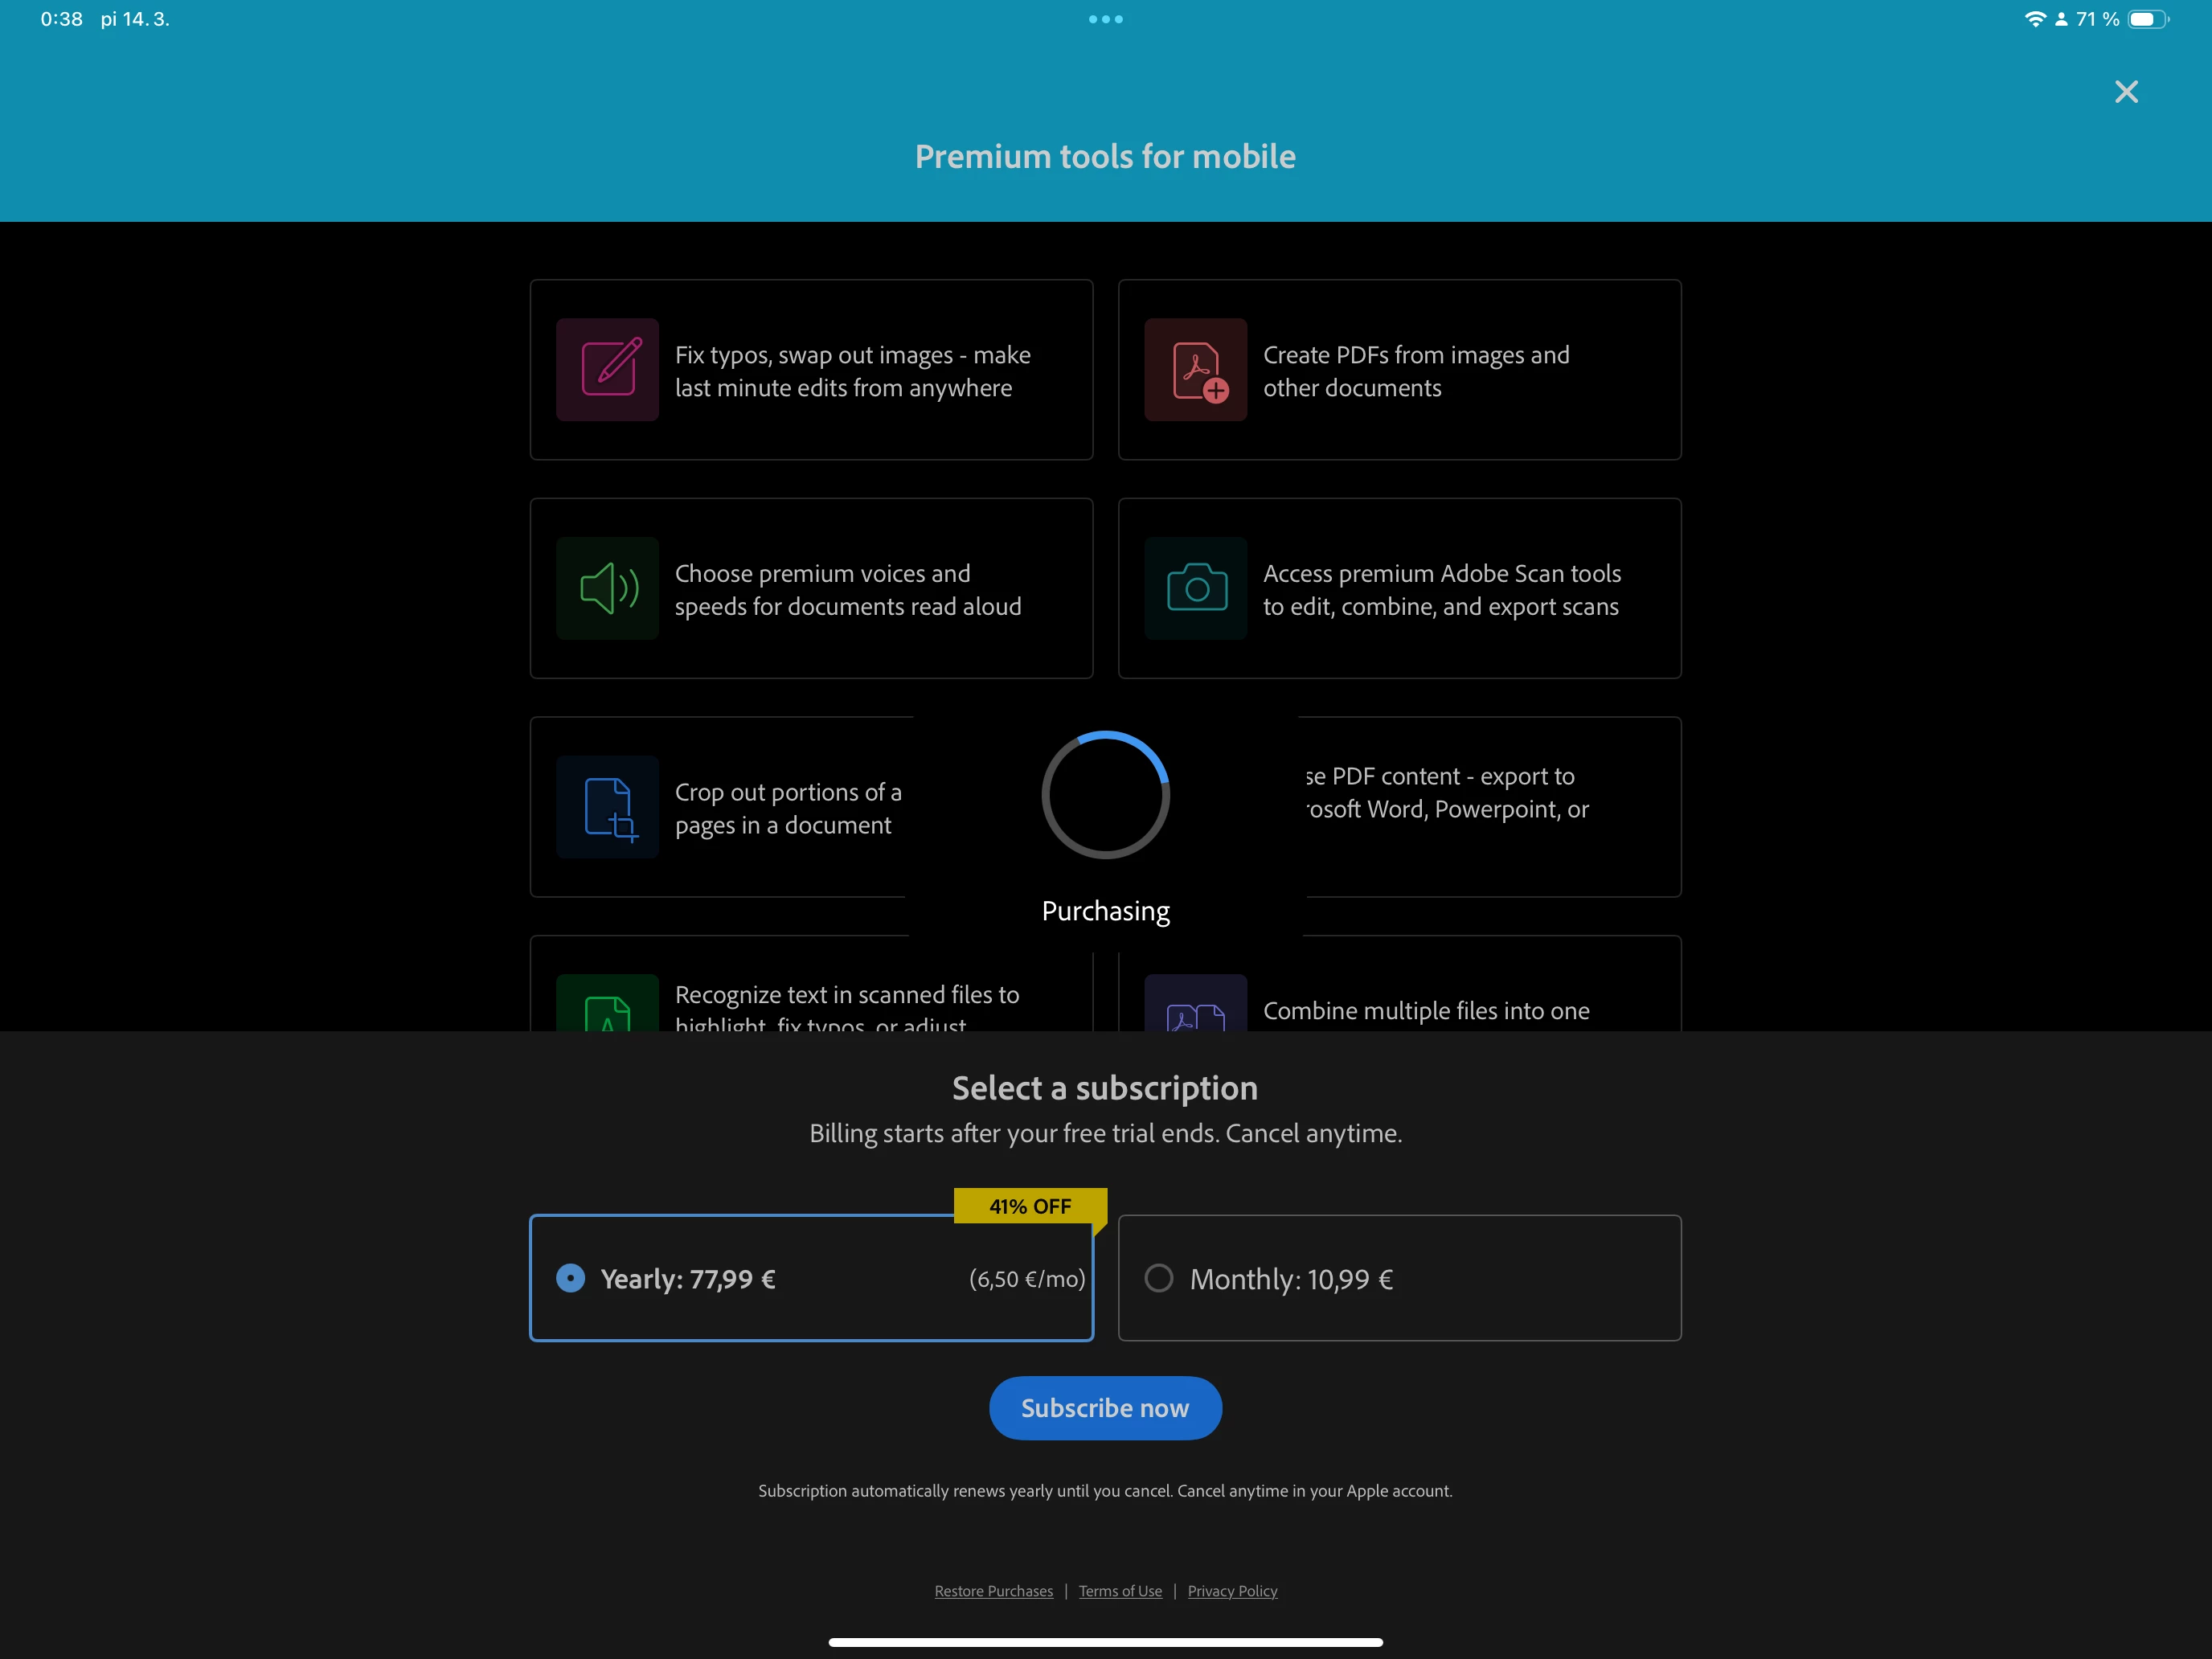
Task: Tap the home indicator bar at bottom
Action: 1105,1642
